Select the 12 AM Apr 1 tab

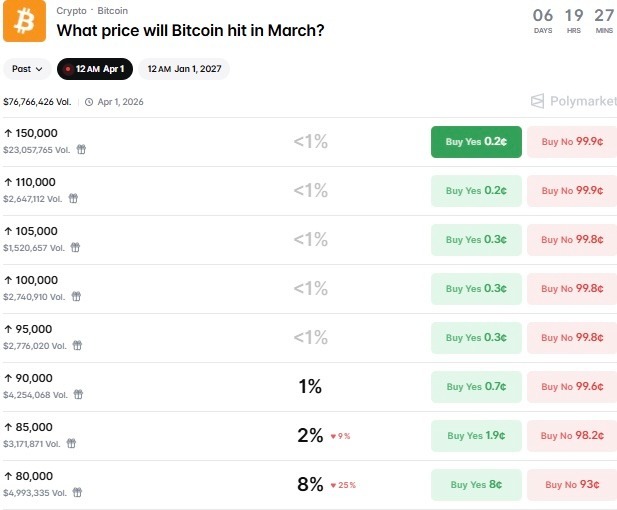(x=94, y=69)
